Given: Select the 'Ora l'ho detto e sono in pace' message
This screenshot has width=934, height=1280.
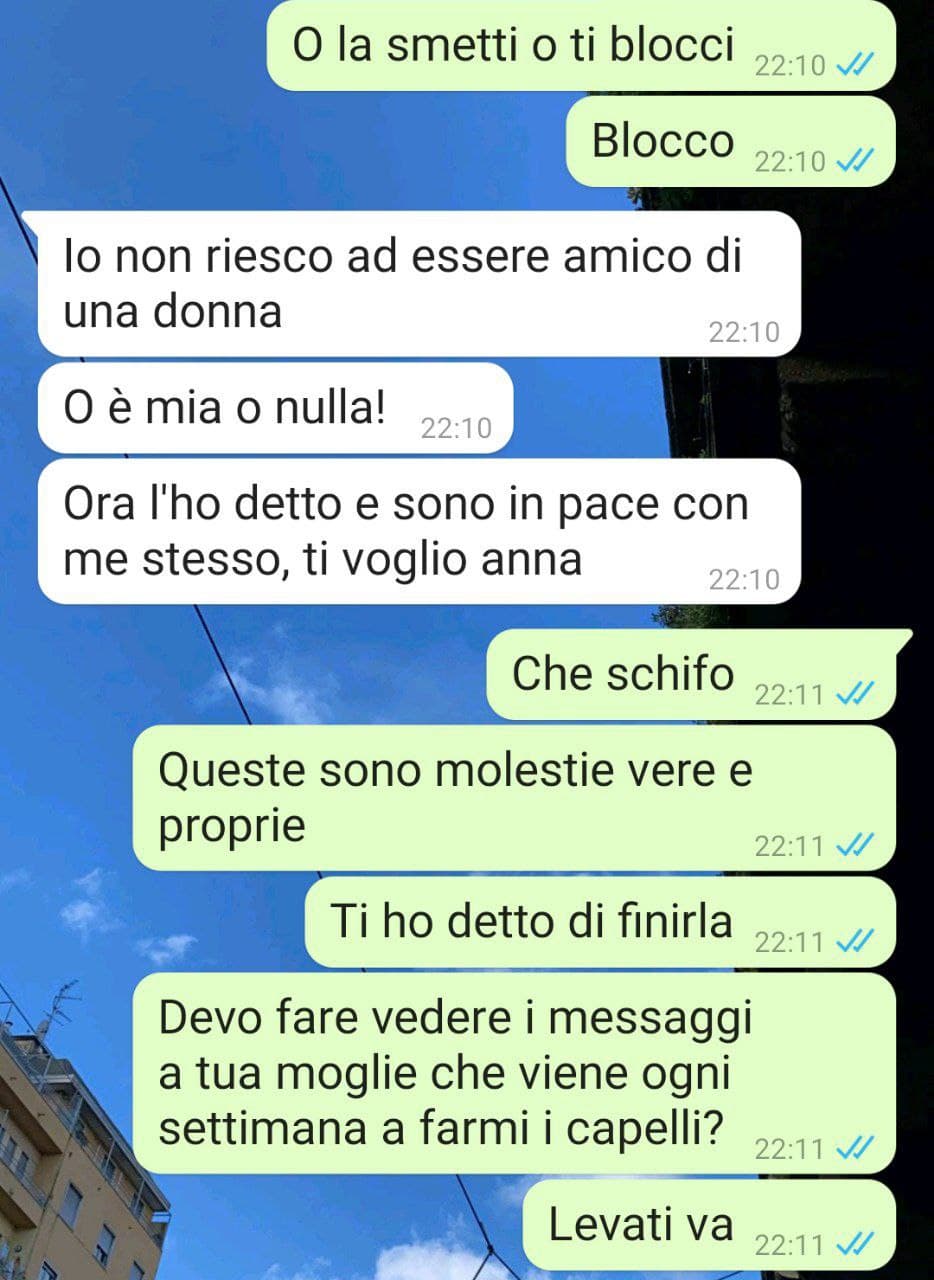Looking at the screenshot, I should (x=420, y=531).
